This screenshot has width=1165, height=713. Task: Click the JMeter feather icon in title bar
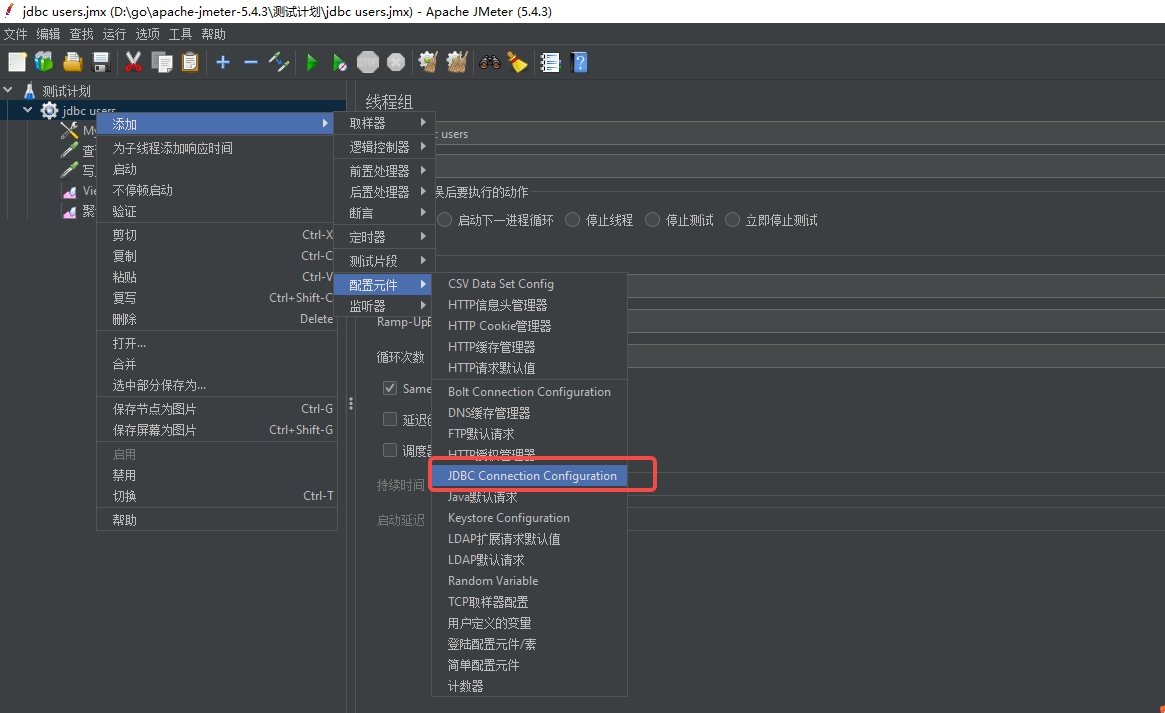point(10,10)
